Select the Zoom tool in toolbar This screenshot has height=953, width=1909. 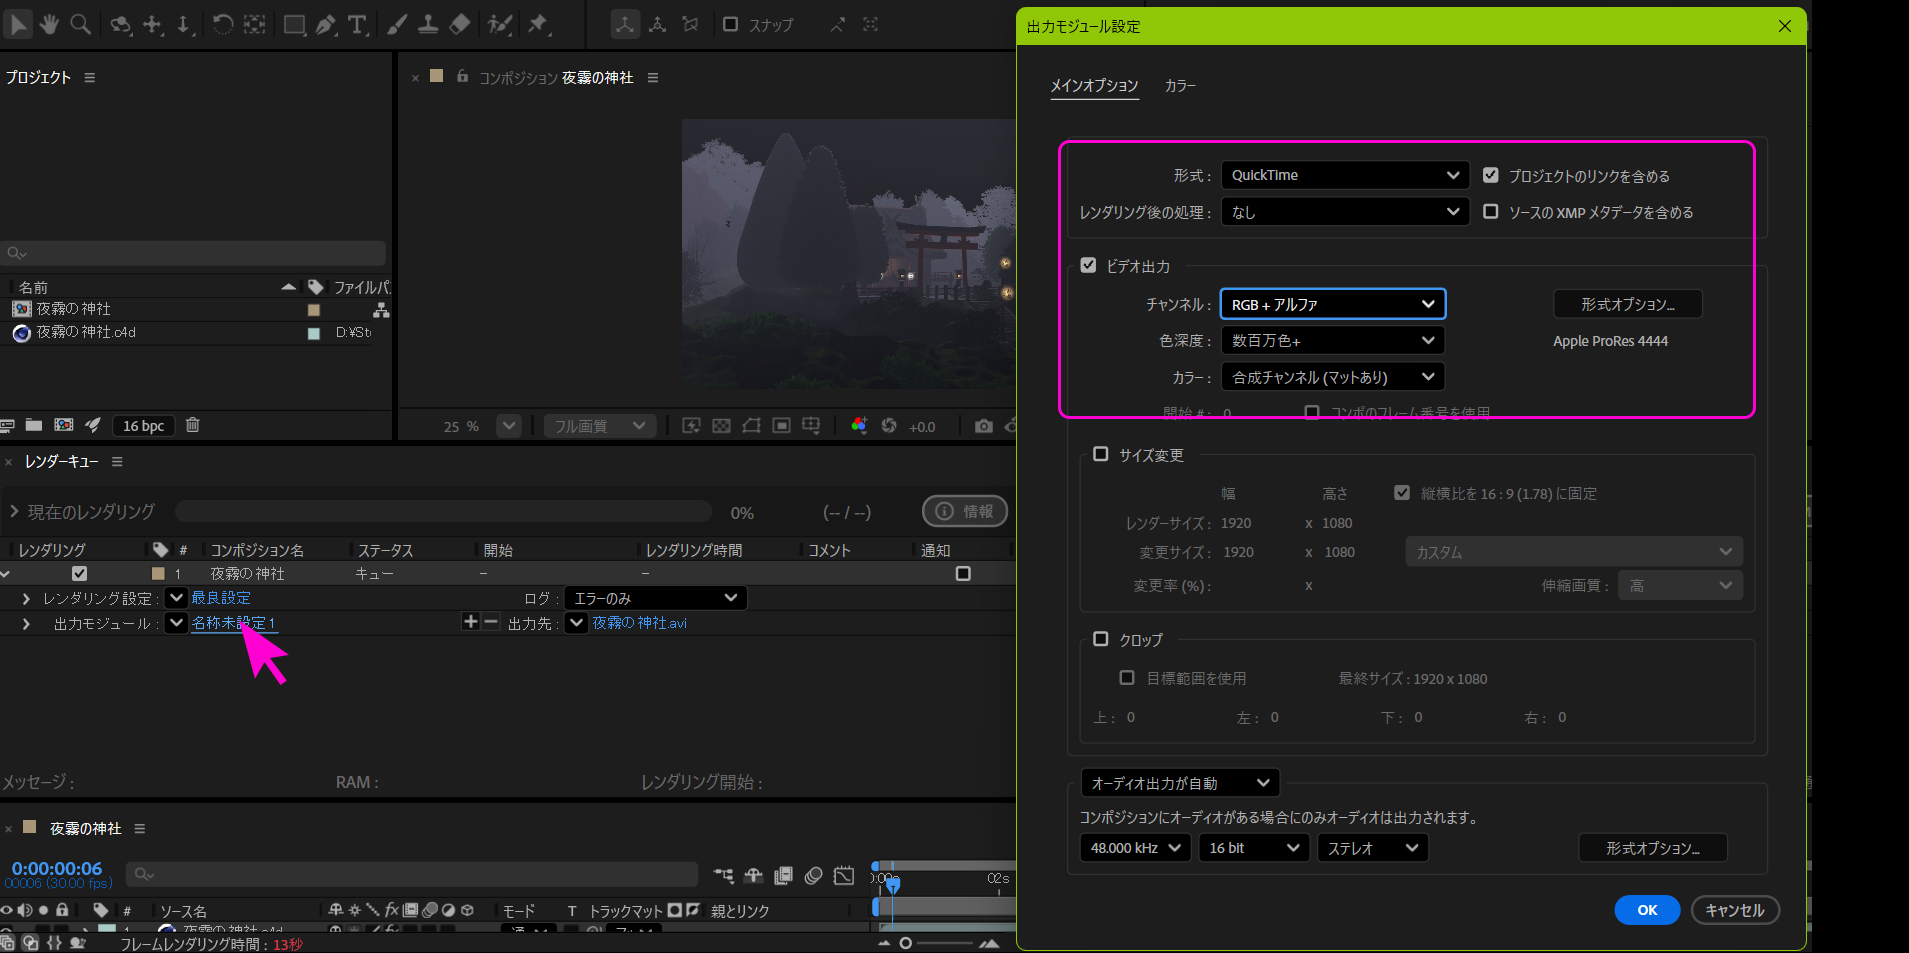(x=80, y=24)
